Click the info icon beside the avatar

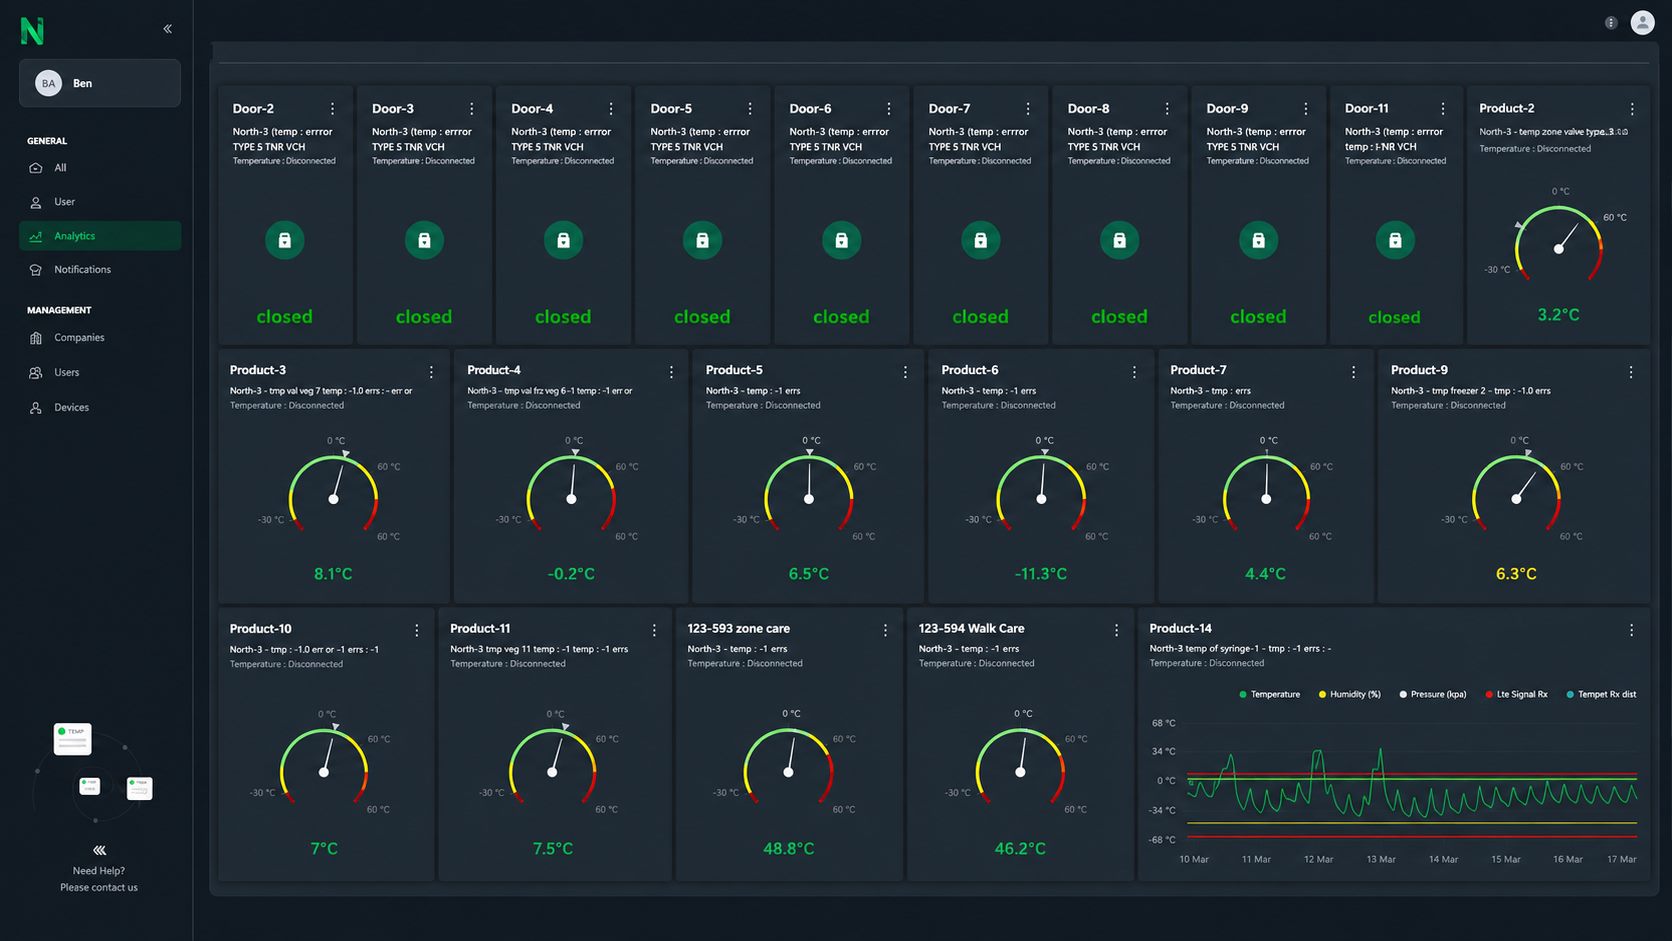click(x=1611, y=22)
